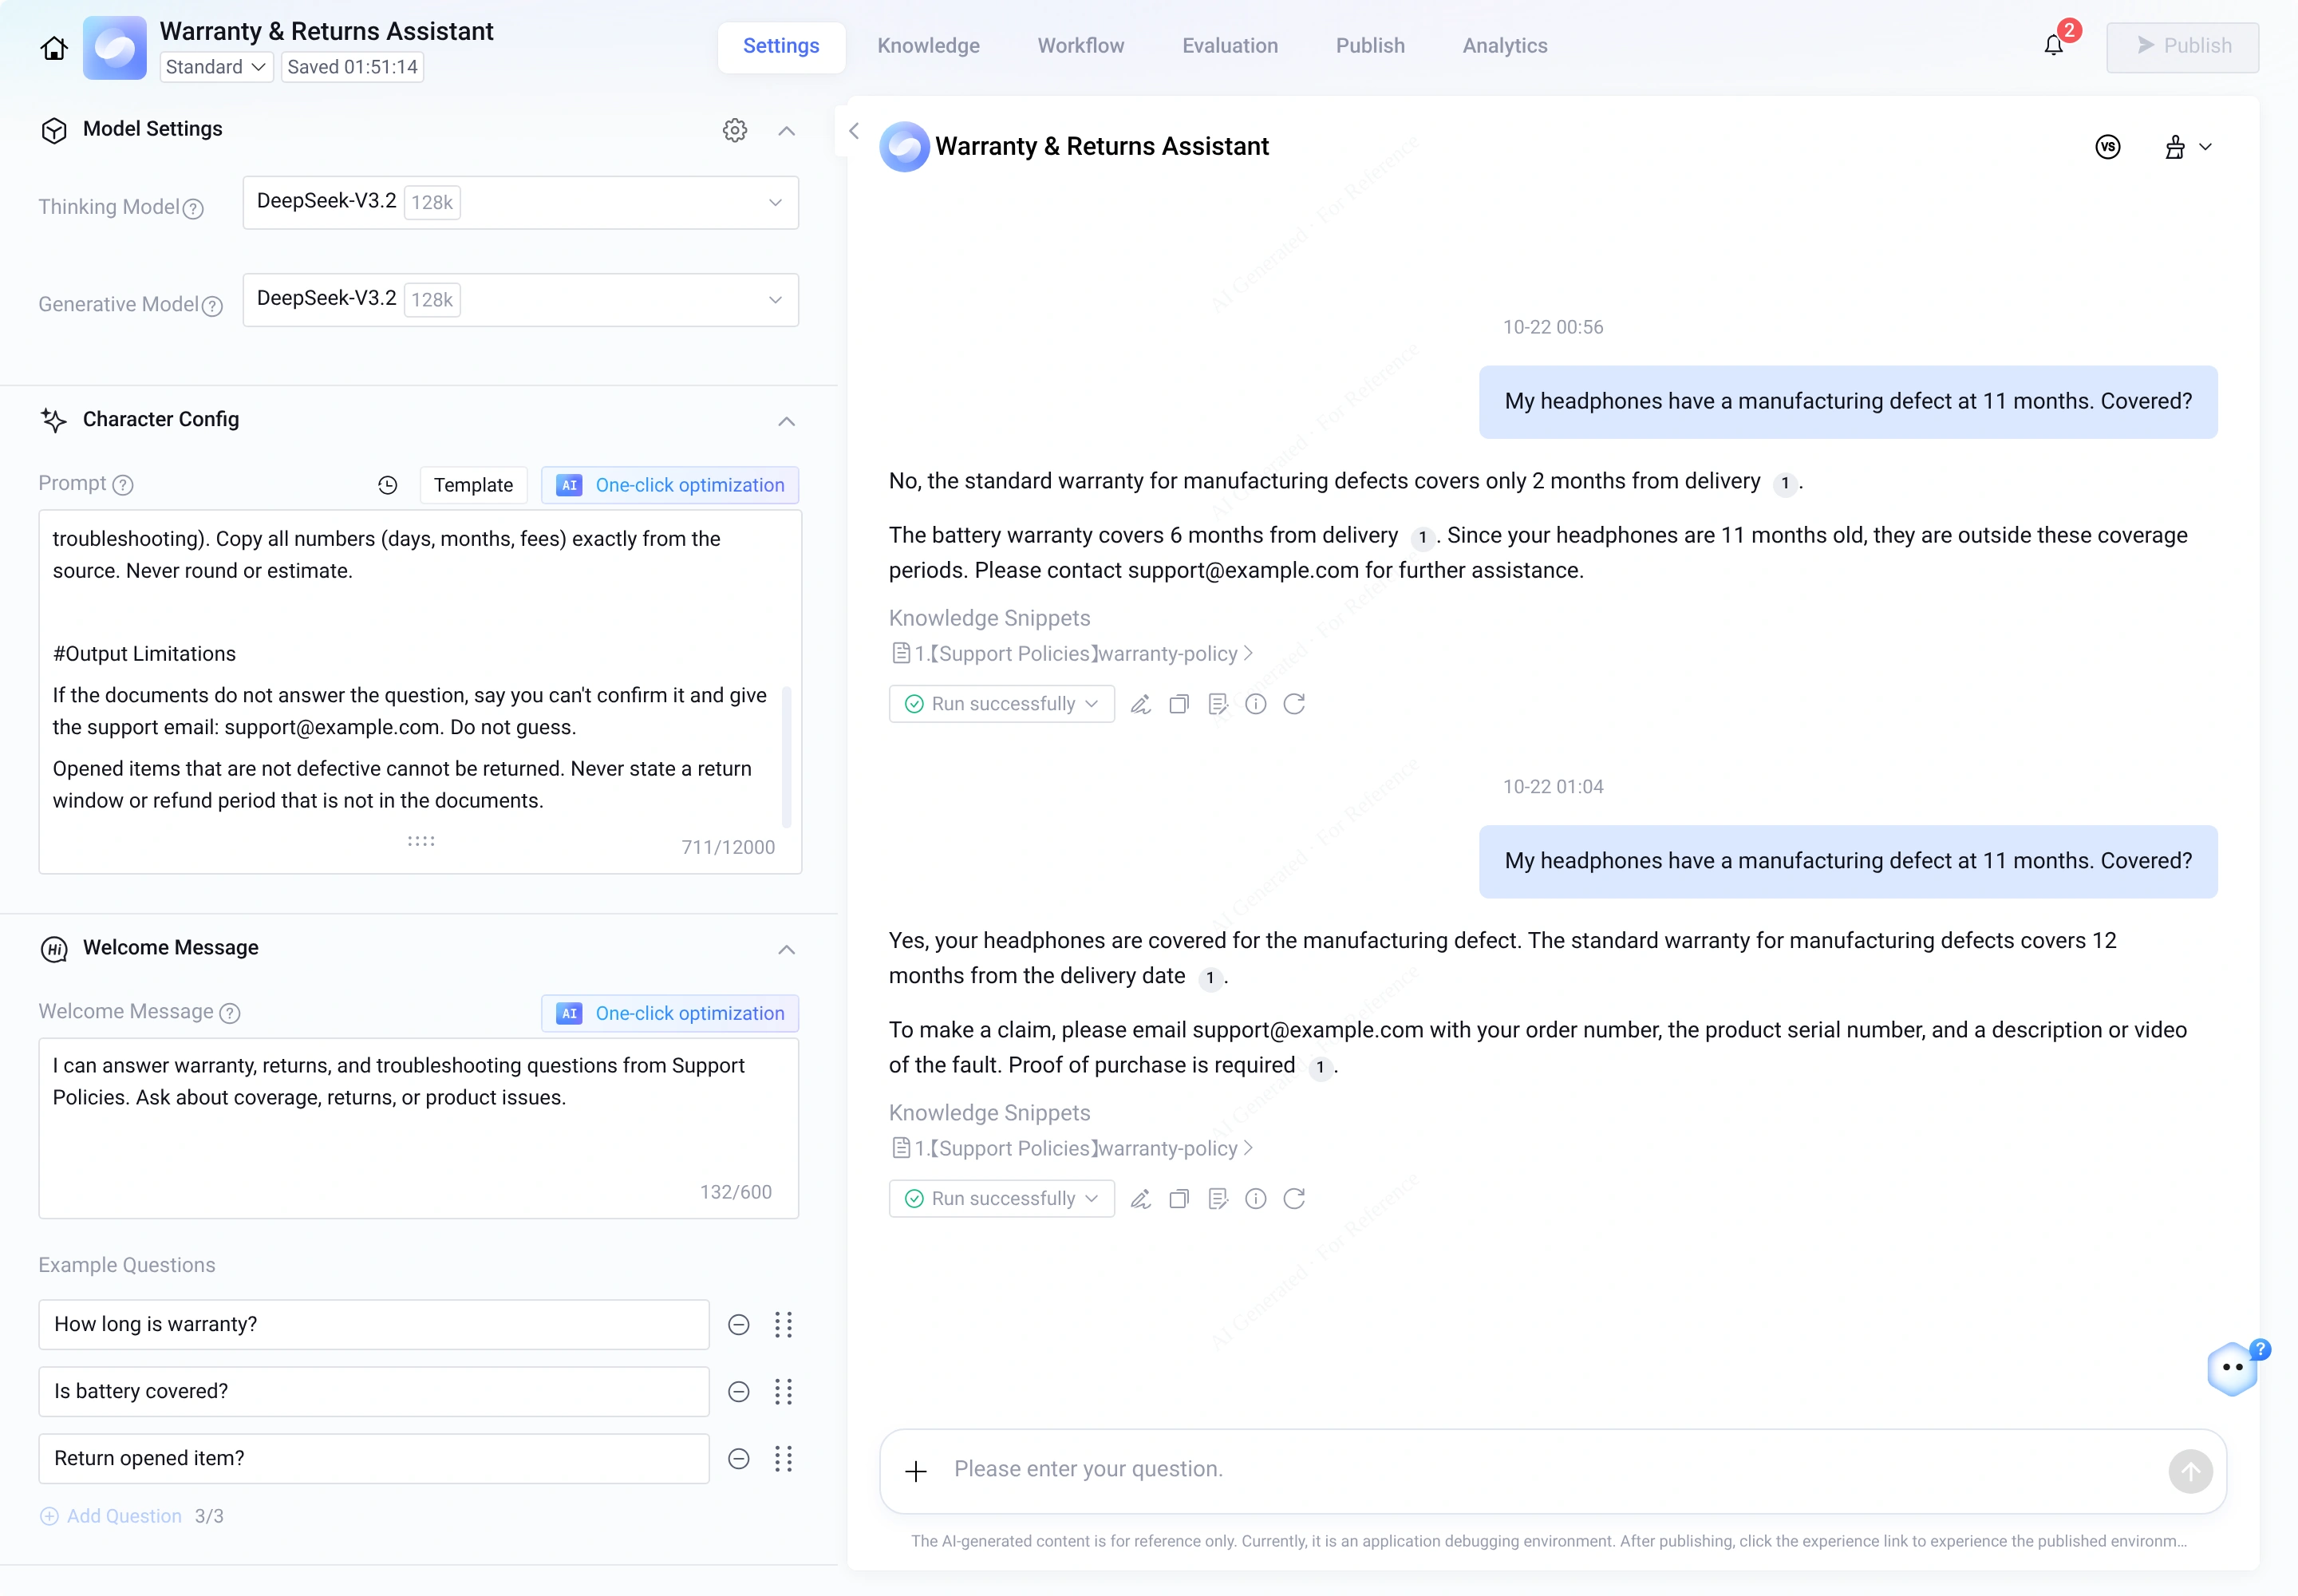Click Welcome Message help icon
The width and height of the screenshot is (2298, 1596).
click(230, 1013)
